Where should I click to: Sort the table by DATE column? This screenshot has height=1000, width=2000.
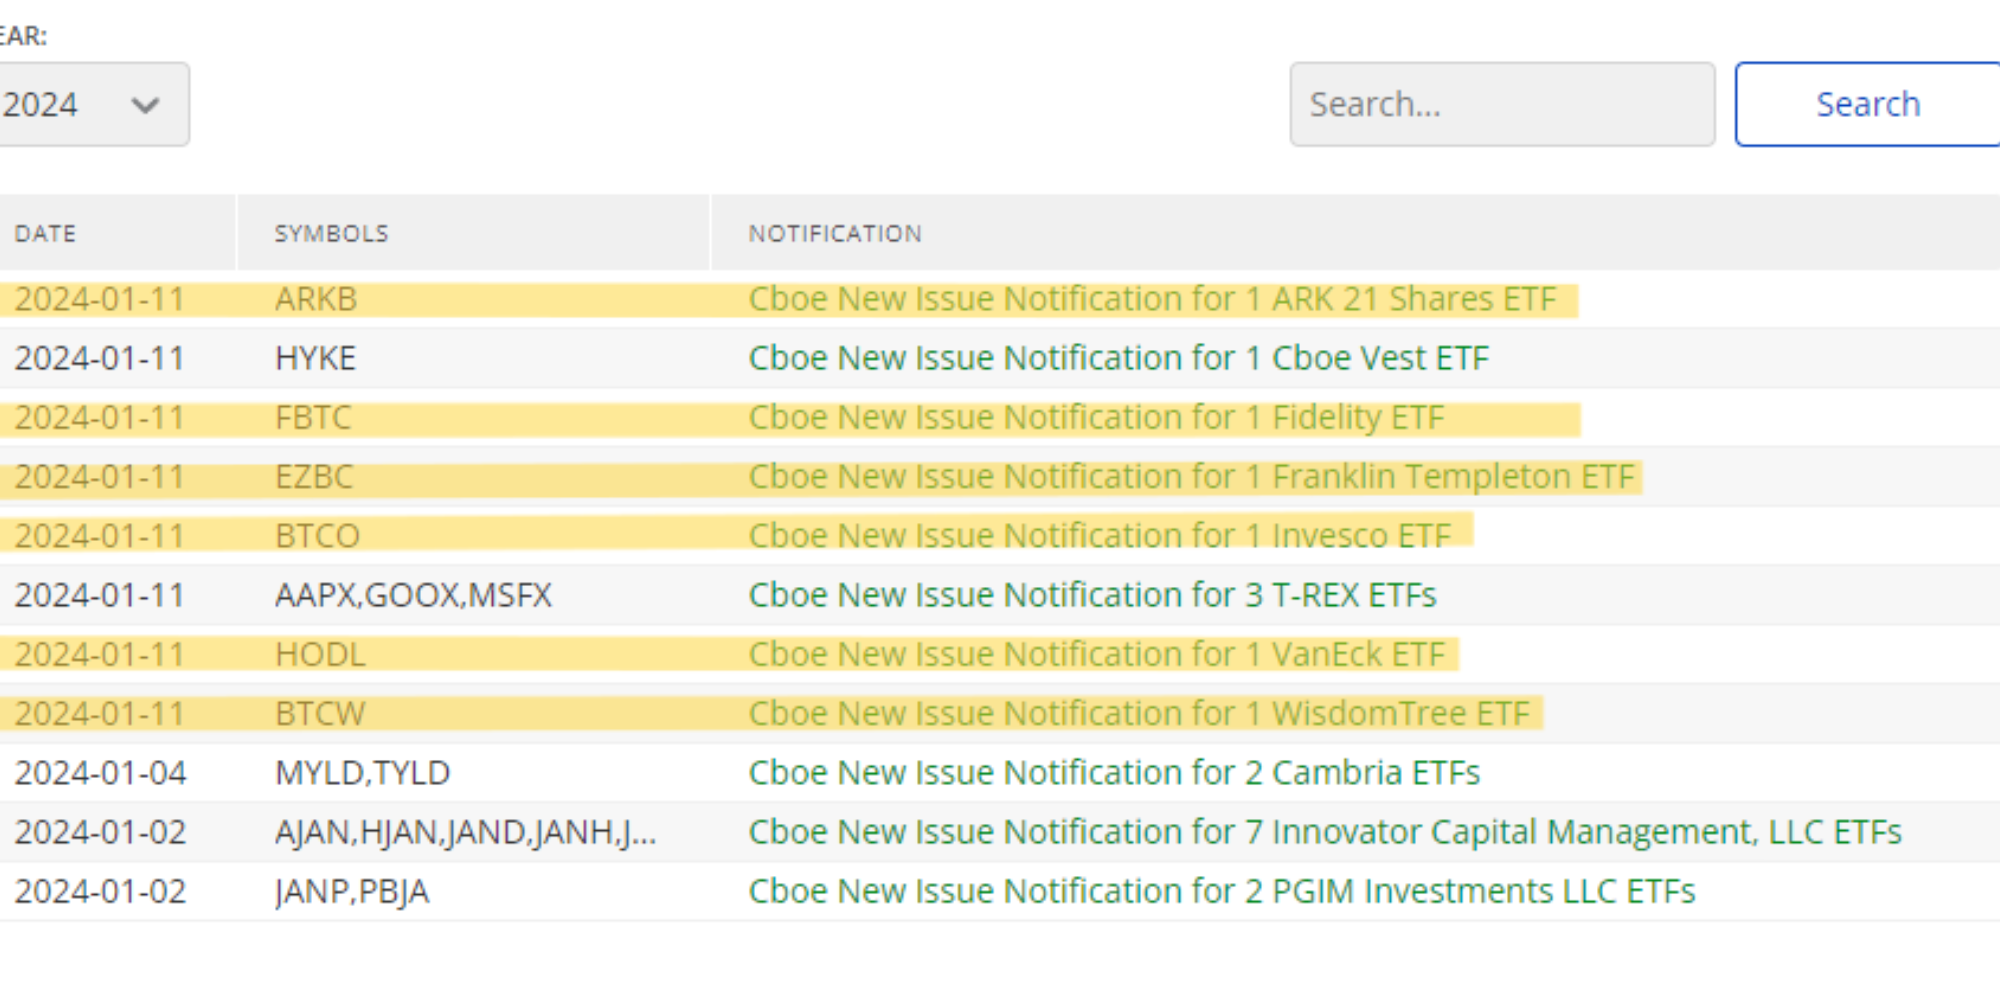click(x=44, y=233)
